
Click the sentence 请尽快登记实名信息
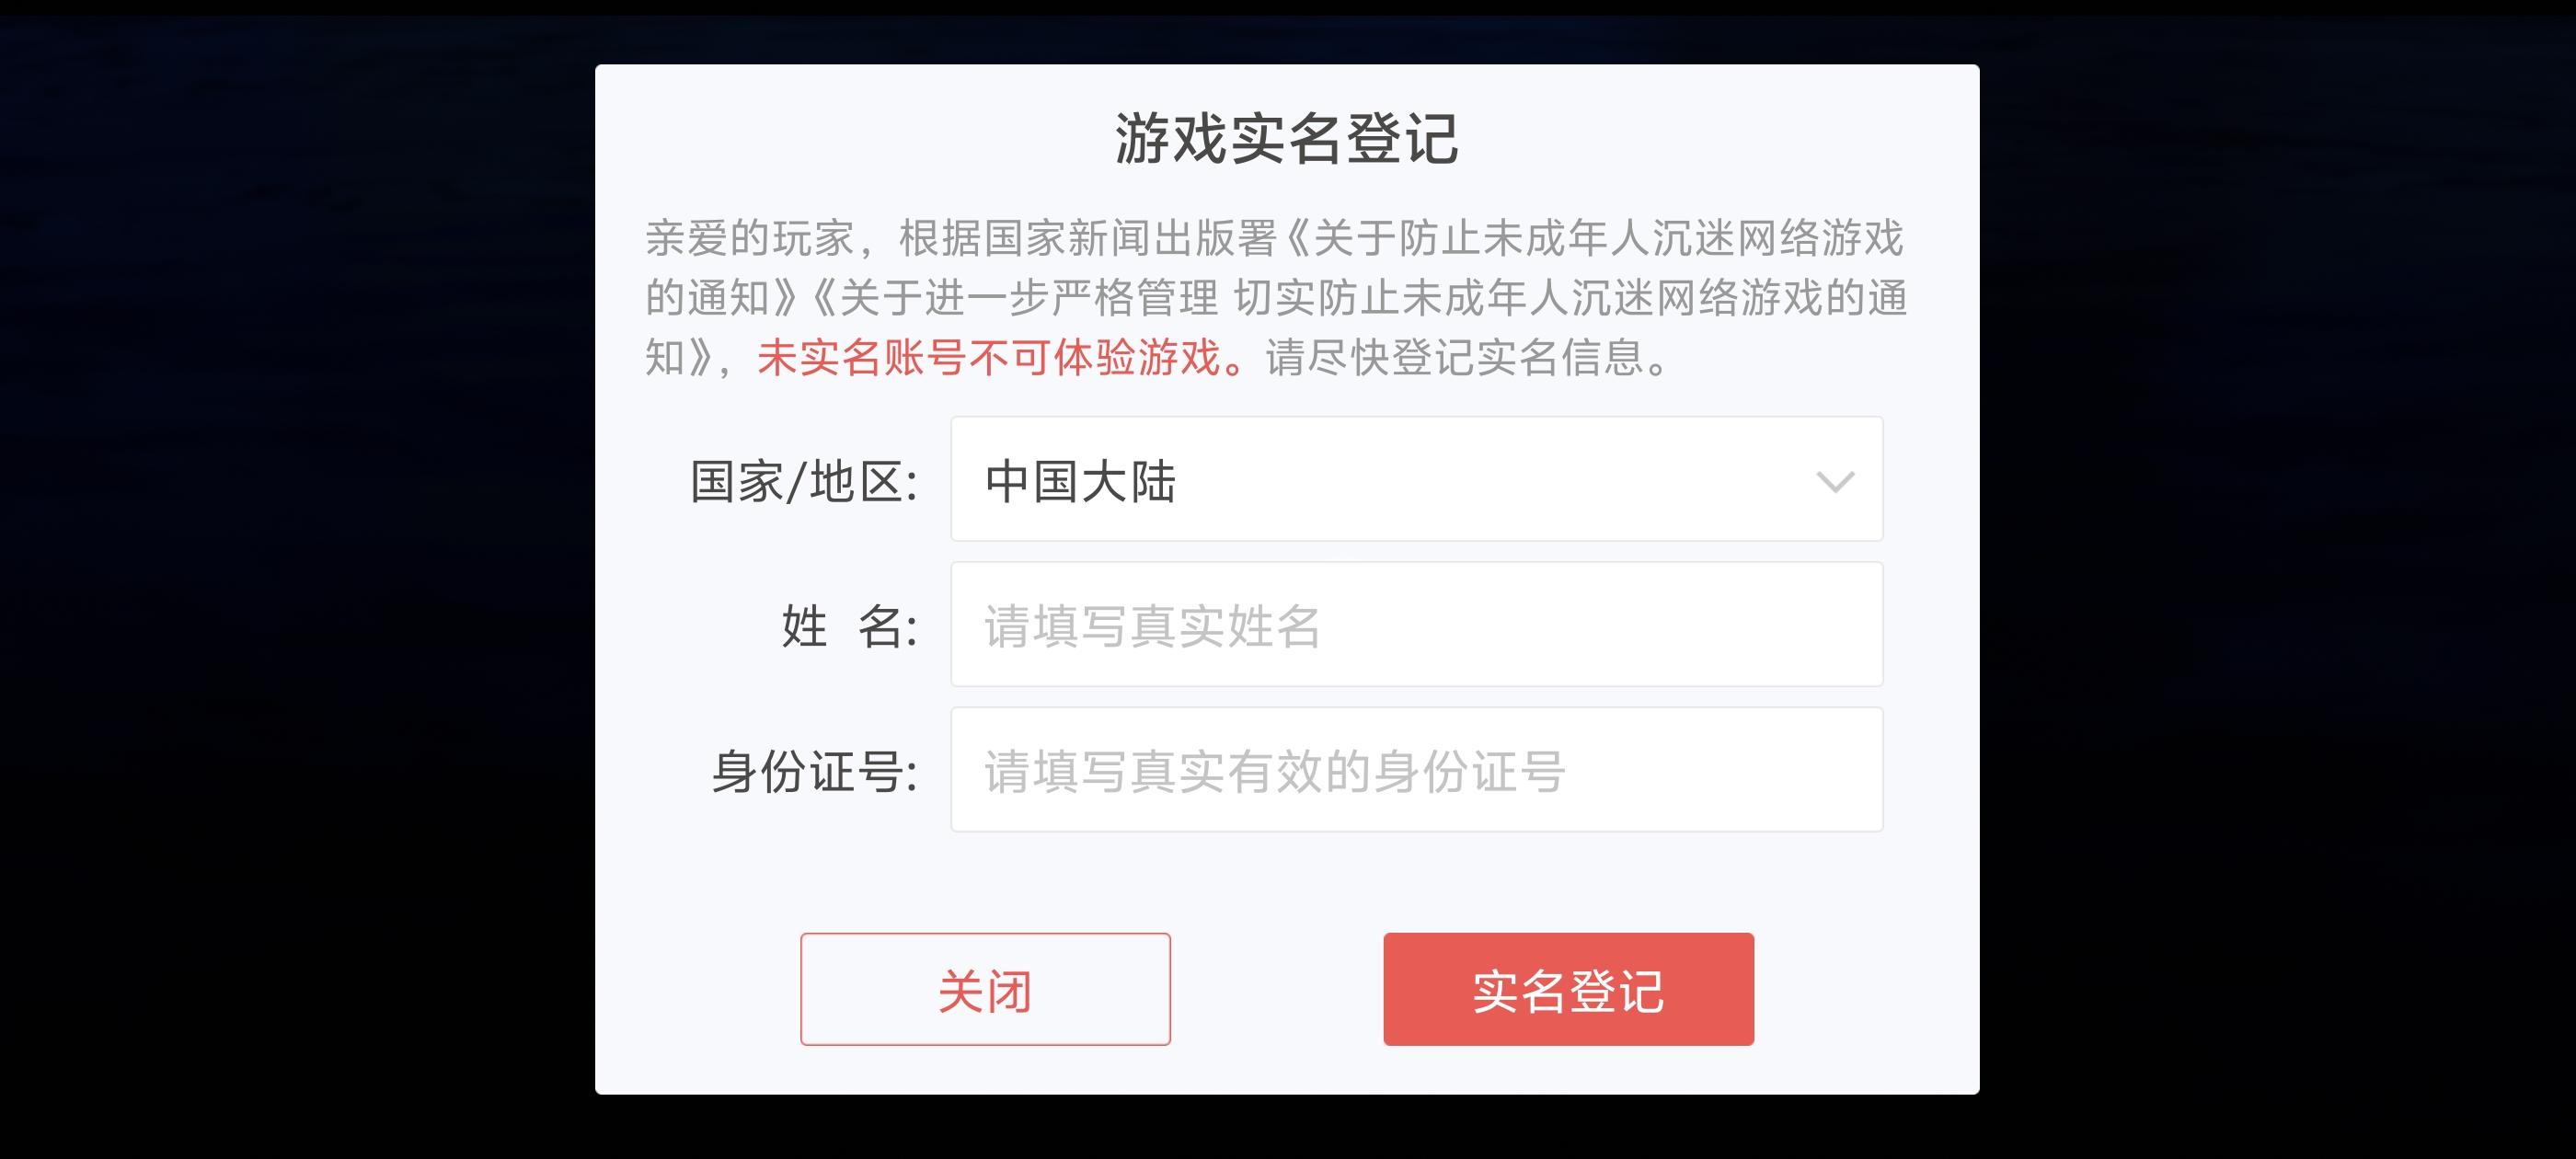click(x=1455, y=357)
